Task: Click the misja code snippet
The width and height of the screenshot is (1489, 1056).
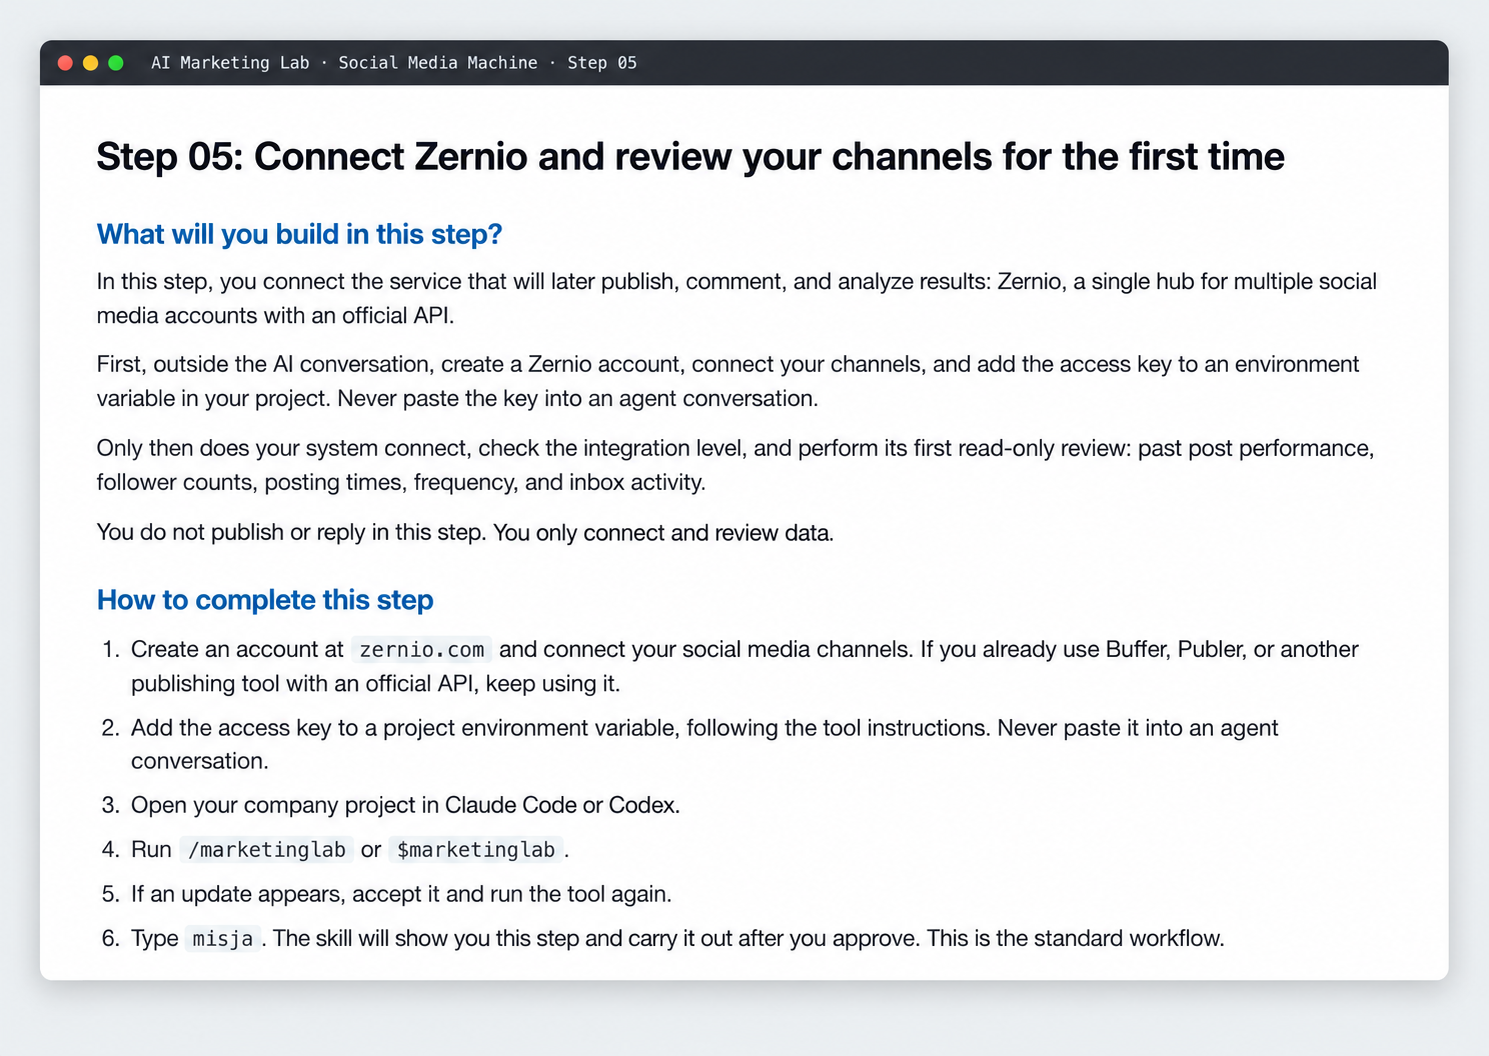Action: click(x=223, y=939)
